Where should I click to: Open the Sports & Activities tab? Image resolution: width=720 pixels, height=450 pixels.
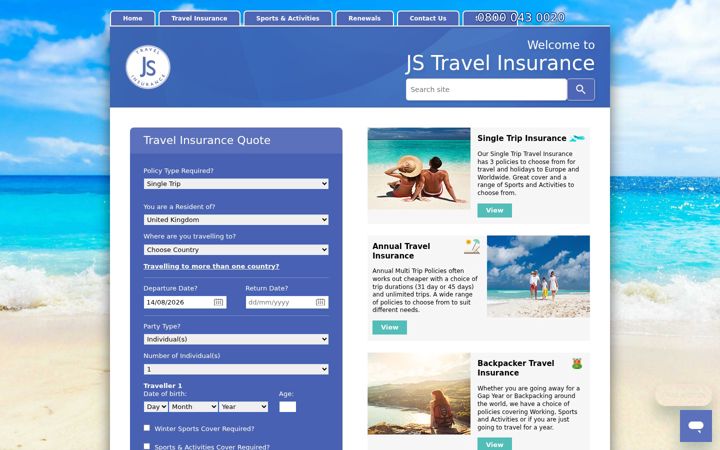[287, 18]
